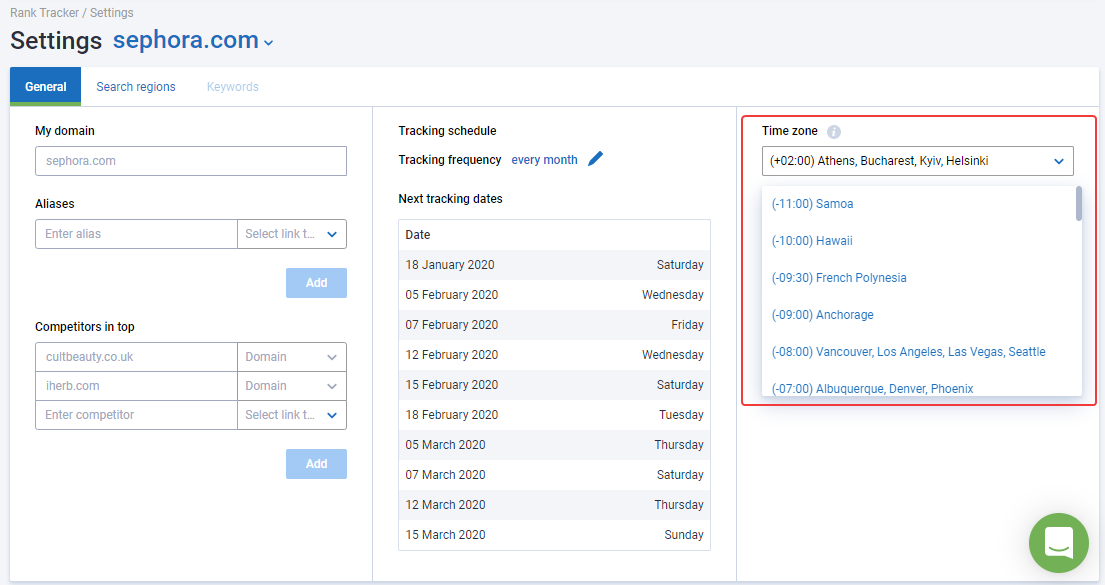Click the pencil icon to edit tracking frequency

pyautogui.click(x=595, y=159)
